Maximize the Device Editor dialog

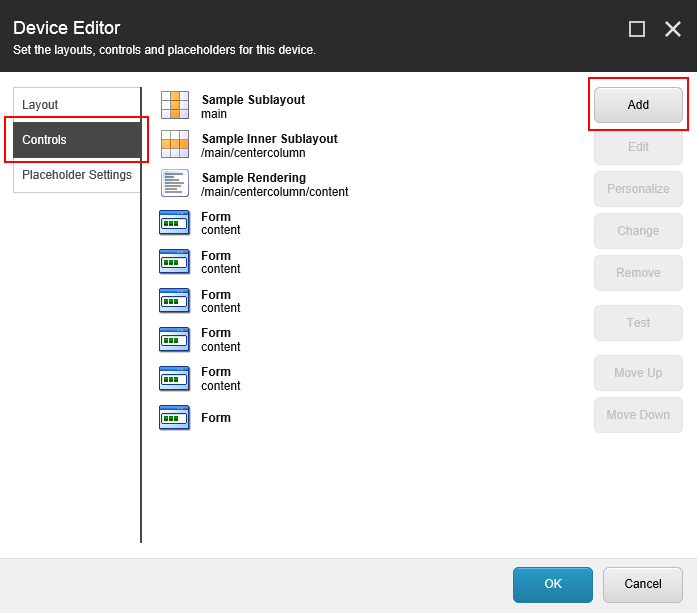636,29
